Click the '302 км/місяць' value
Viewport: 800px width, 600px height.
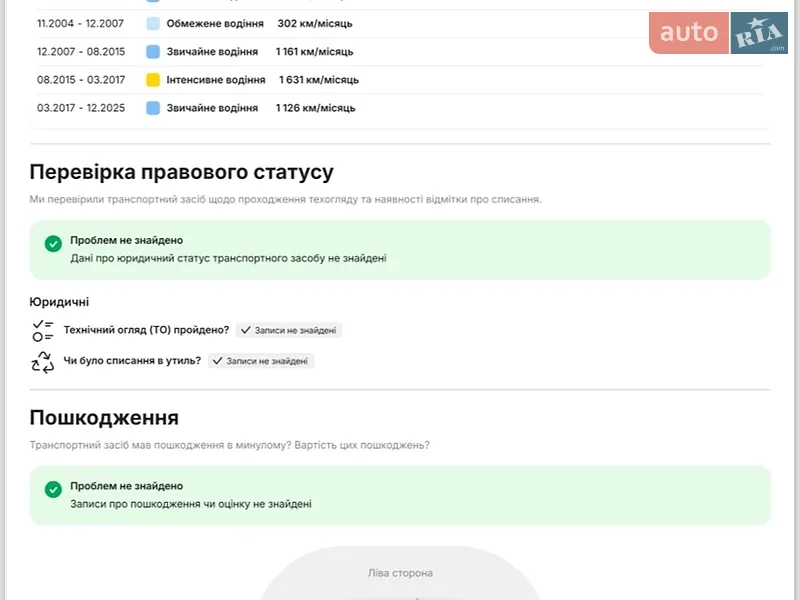(315, 23)
